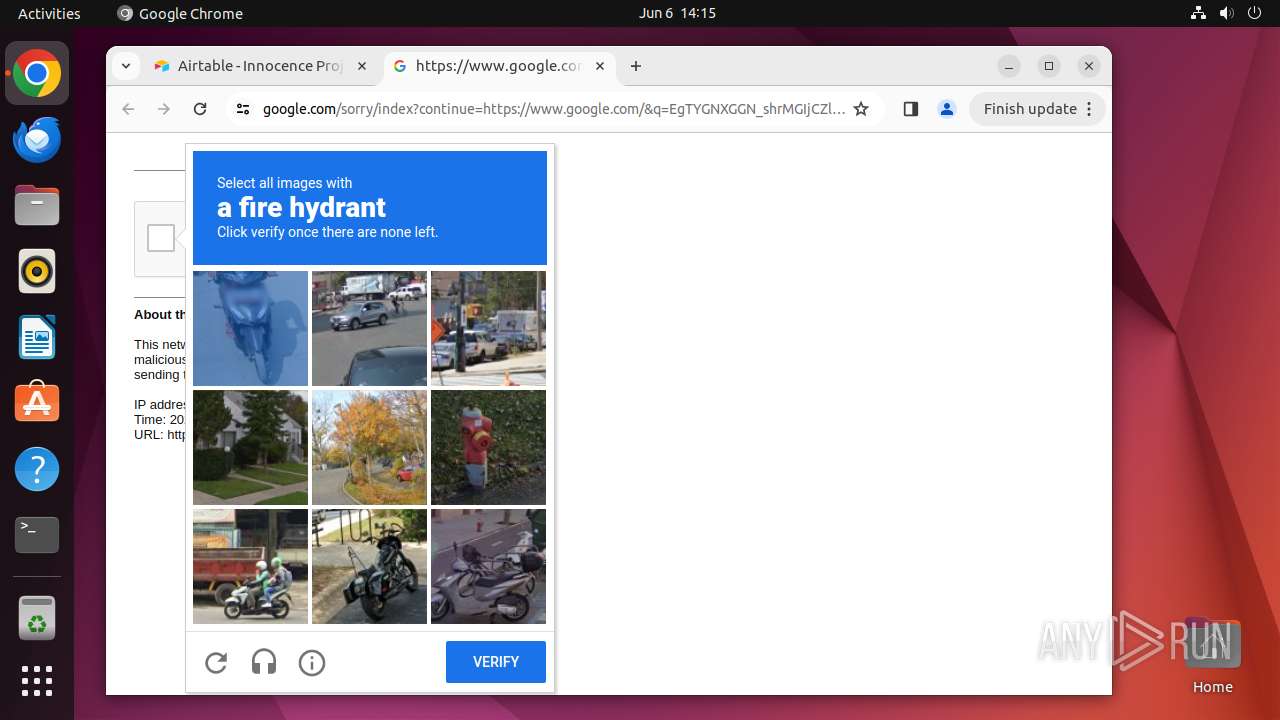Open the power menu icon in the top bar
This screenshot has height=720, width=1280.
coord(1255,13)
